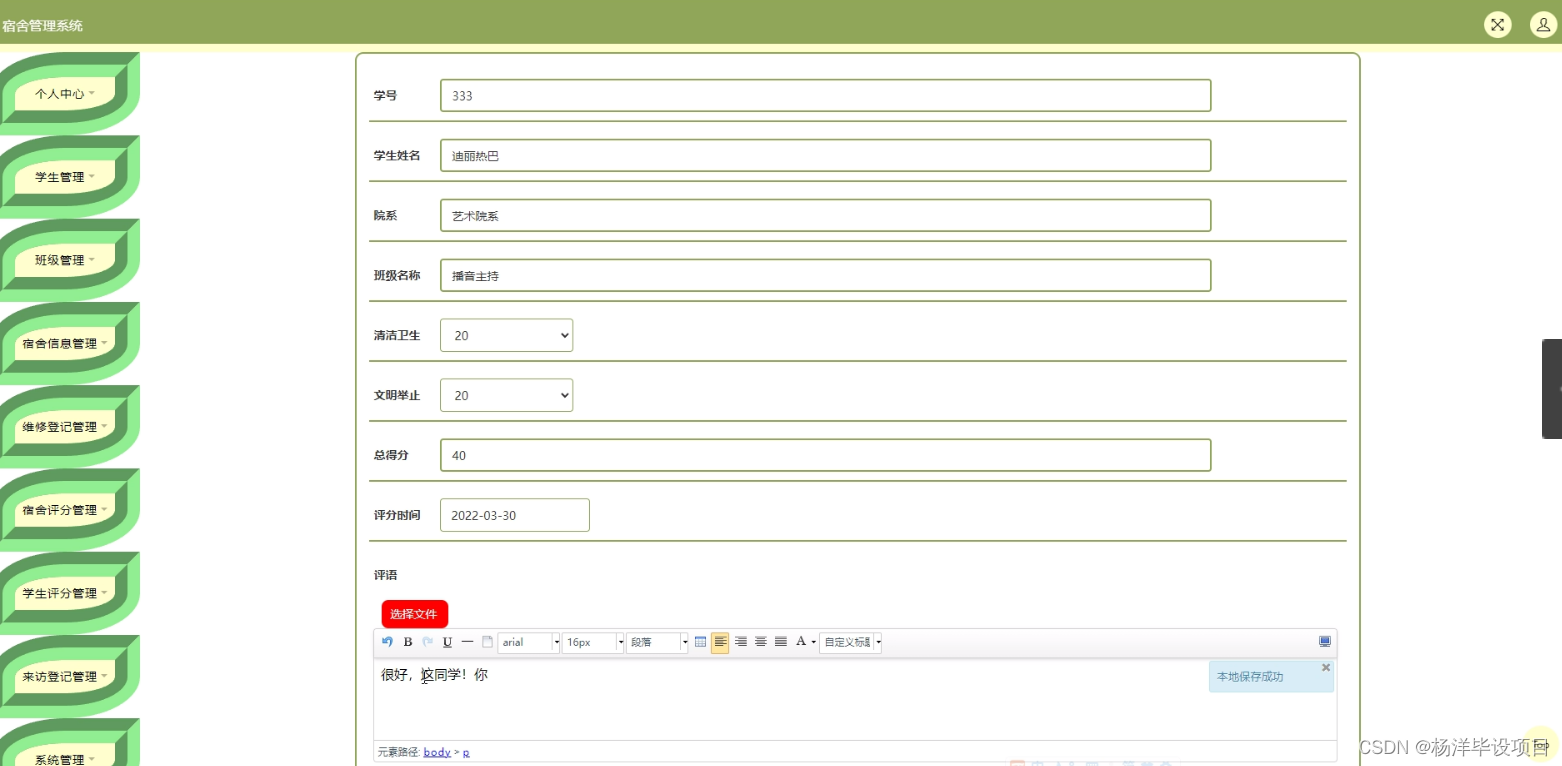Image resolution: width=1562 pixels, height=766 pixels.
Task: Click the Redo icon in the editor toolbar
Action: pos(427,642)
